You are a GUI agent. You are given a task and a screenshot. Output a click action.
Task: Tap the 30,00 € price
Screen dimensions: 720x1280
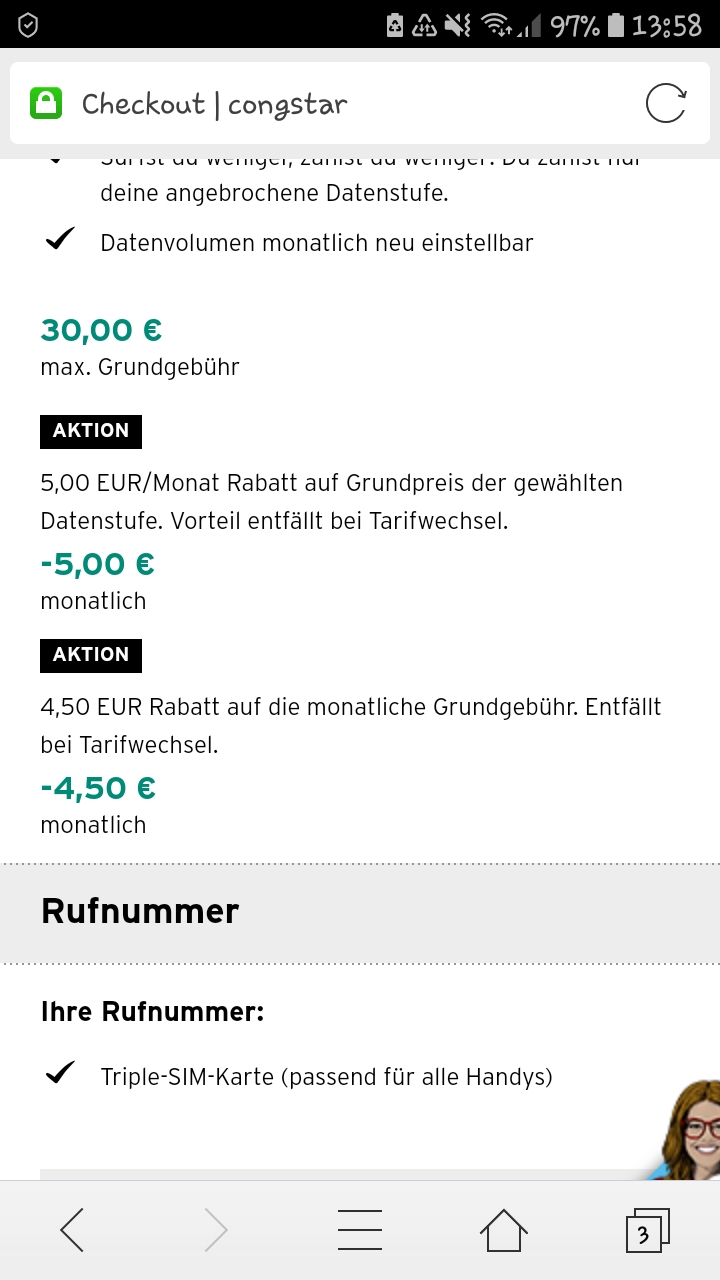click(x=101, y=329)
